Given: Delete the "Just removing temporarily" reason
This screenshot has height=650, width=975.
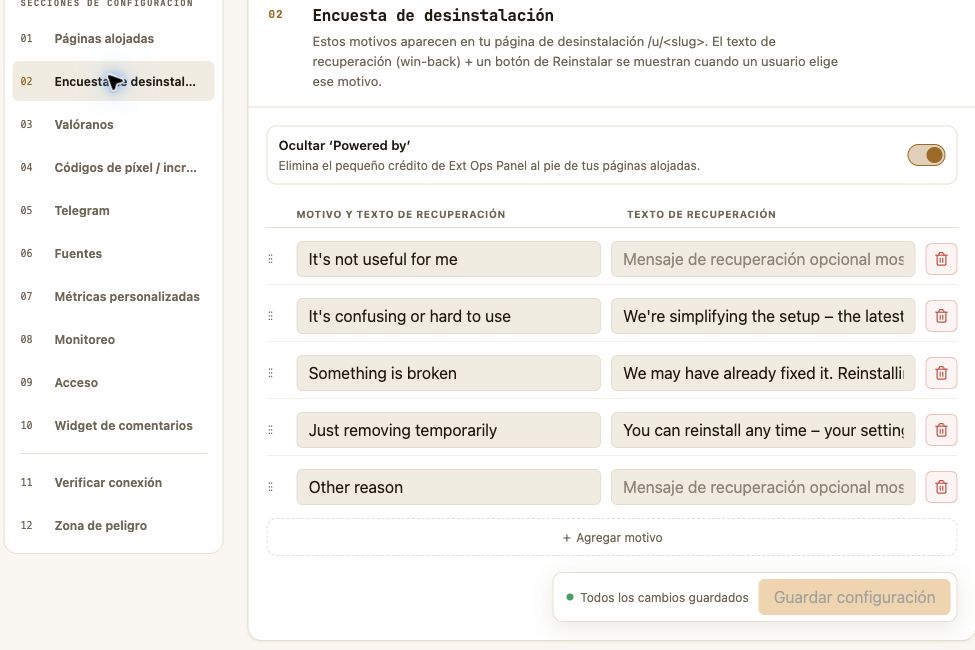Looking at the screenshot, I should tap(941, 430).
